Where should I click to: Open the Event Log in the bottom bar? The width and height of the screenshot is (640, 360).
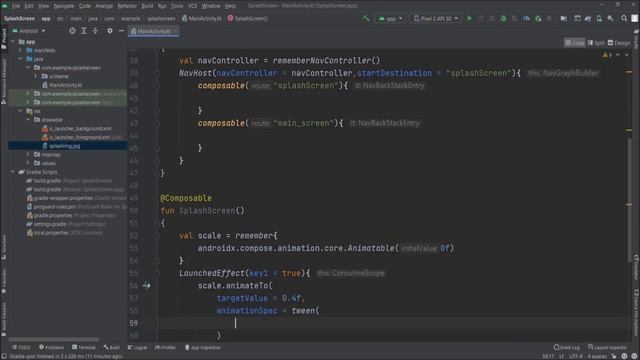point(567,347)
